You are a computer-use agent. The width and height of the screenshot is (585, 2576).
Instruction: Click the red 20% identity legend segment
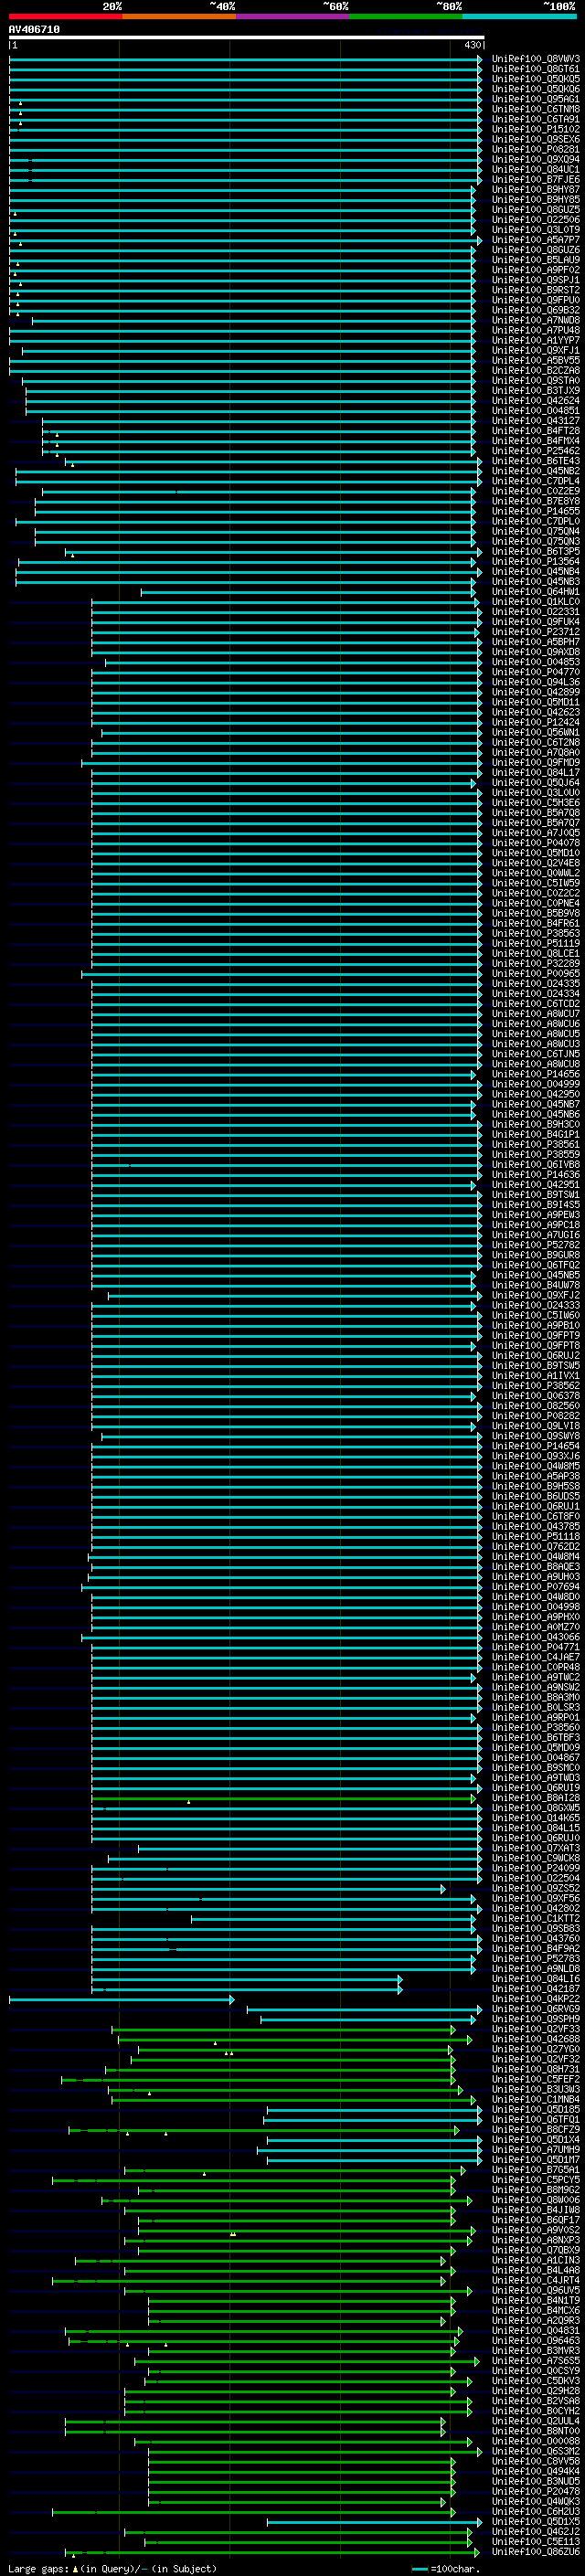(x=65, y=16)
